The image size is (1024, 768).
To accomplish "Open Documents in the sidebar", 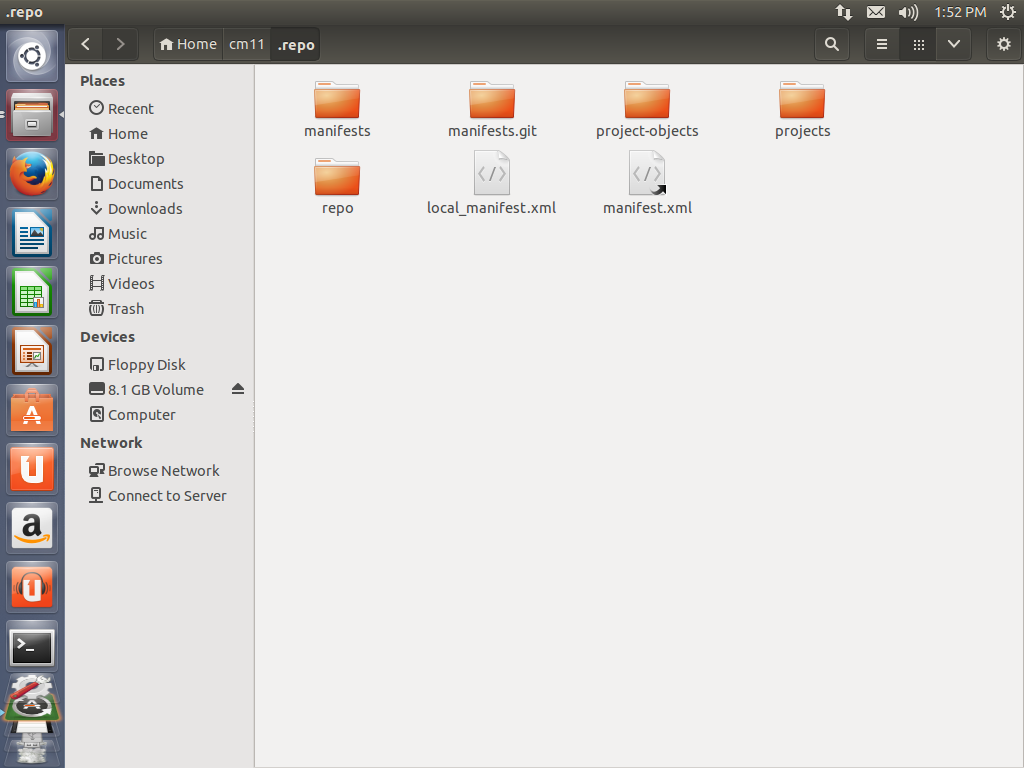I will (160, 184).
